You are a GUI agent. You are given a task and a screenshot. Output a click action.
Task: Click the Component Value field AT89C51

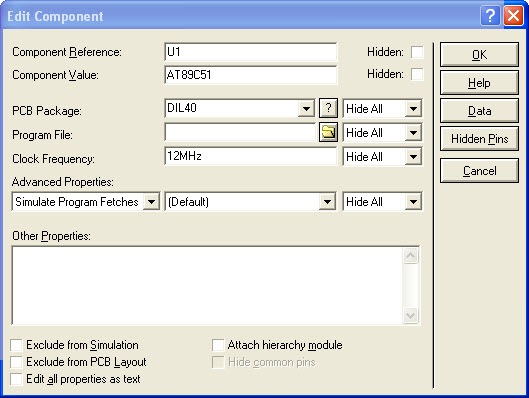(x=250, y=75)
